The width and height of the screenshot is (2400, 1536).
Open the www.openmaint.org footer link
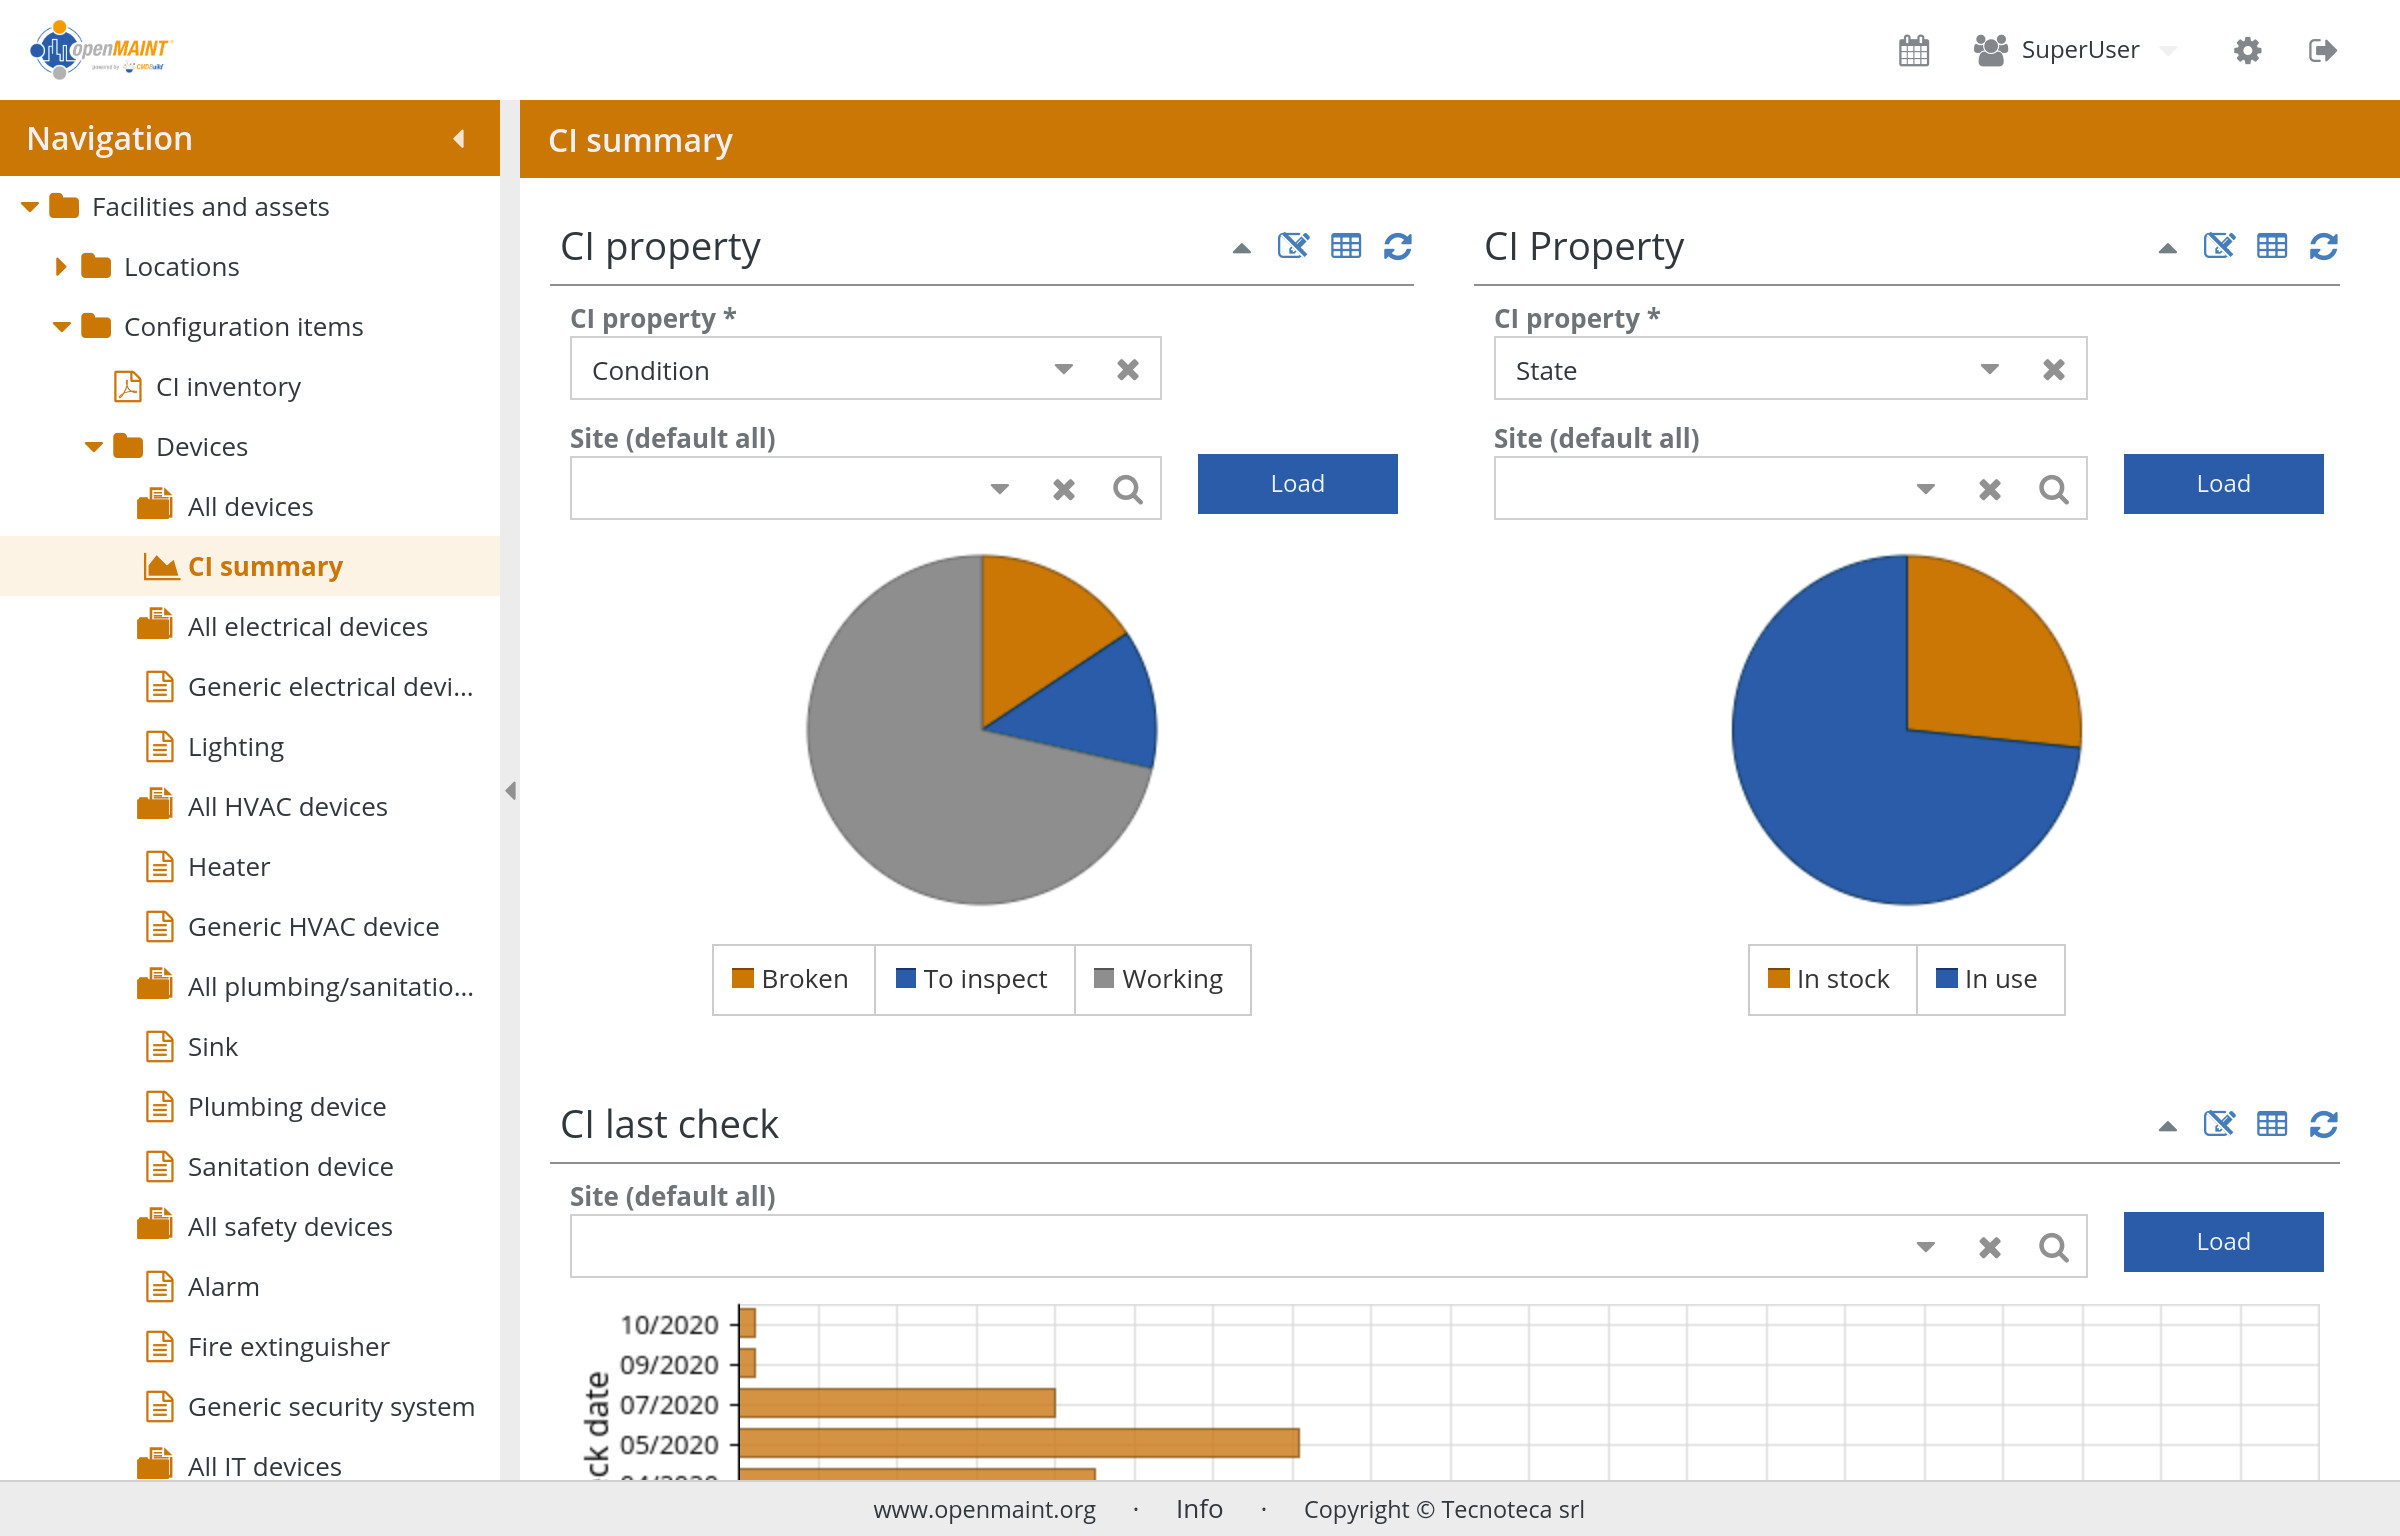click(x=984, y=1509)
